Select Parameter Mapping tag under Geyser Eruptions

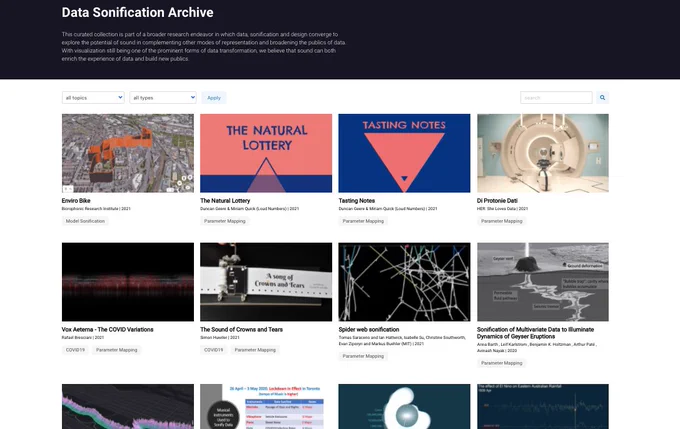pyautogui.click(x=501, y=363)
